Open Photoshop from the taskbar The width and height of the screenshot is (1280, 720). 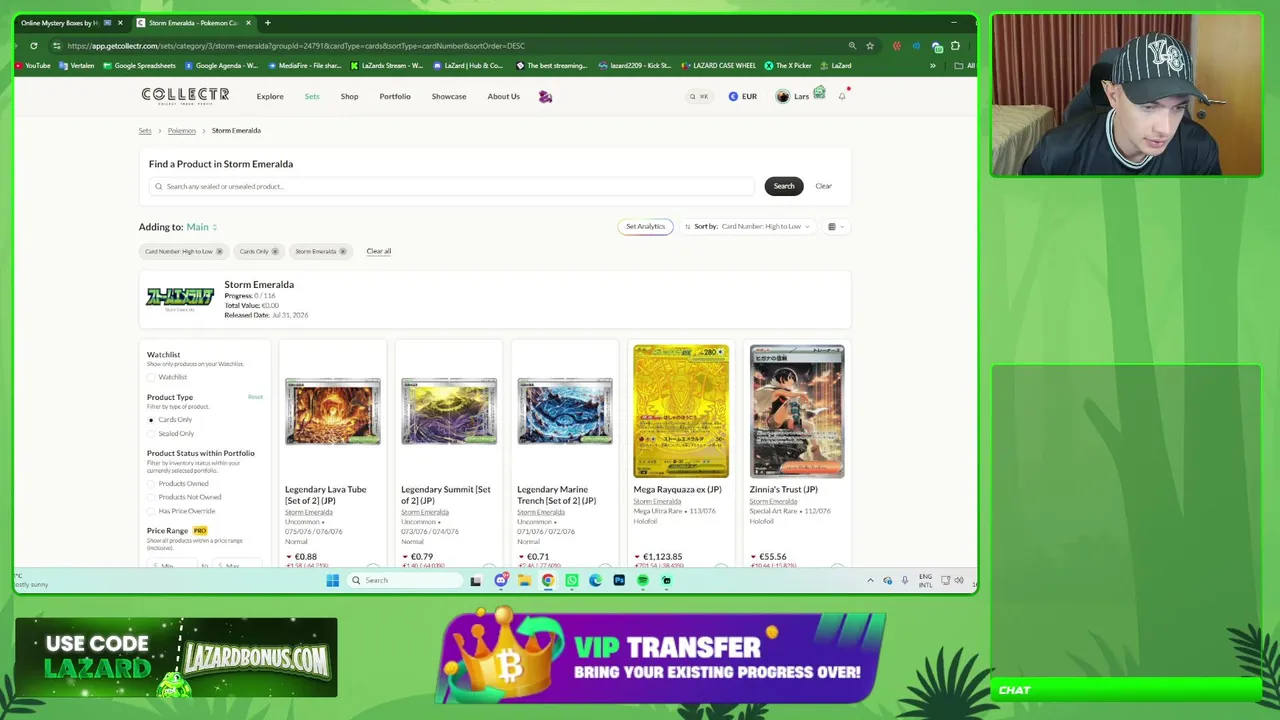(619, 580)
